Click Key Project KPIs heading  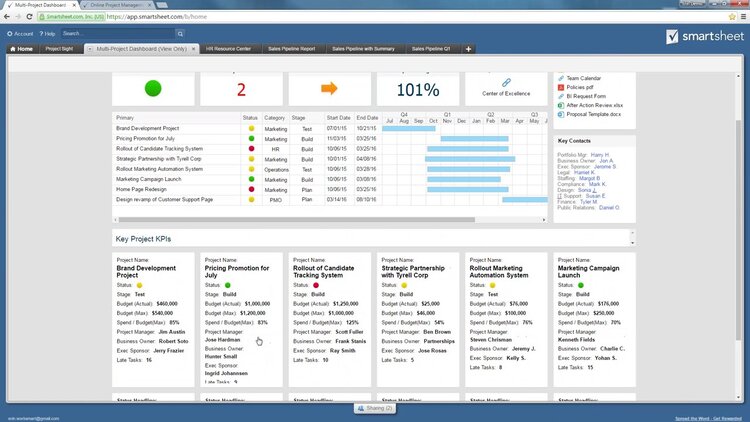(143, 239)
